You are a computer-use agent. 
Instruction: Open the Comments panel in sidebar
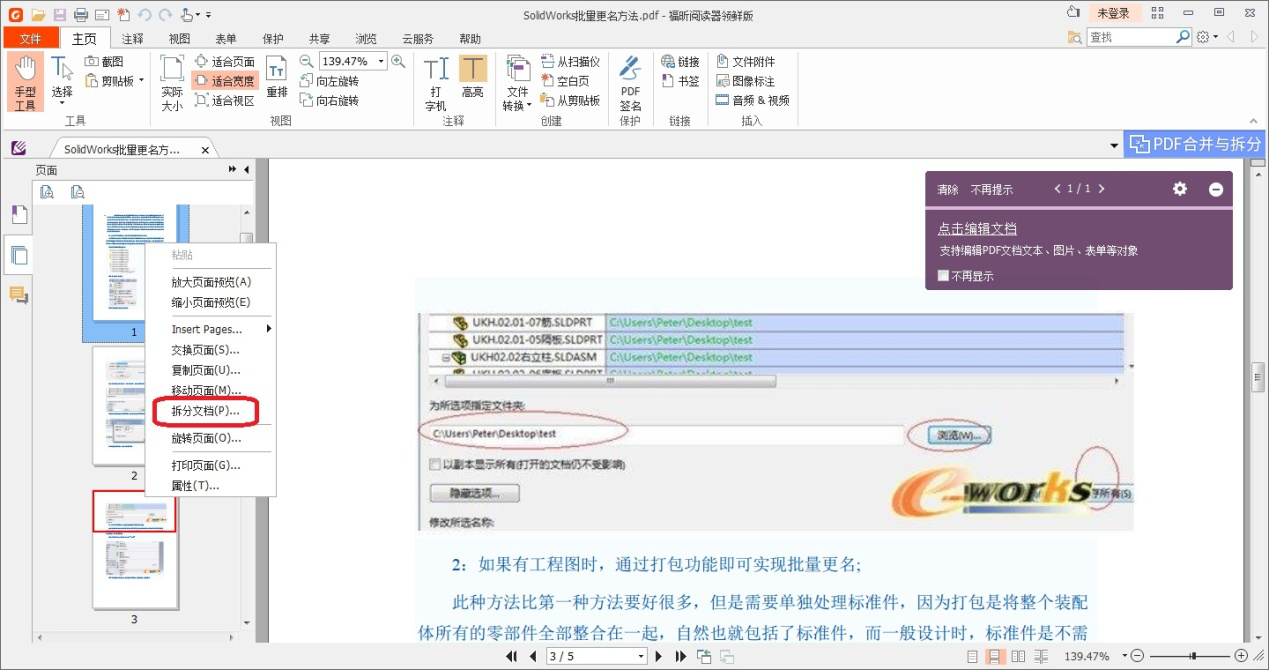click(18, 295)
